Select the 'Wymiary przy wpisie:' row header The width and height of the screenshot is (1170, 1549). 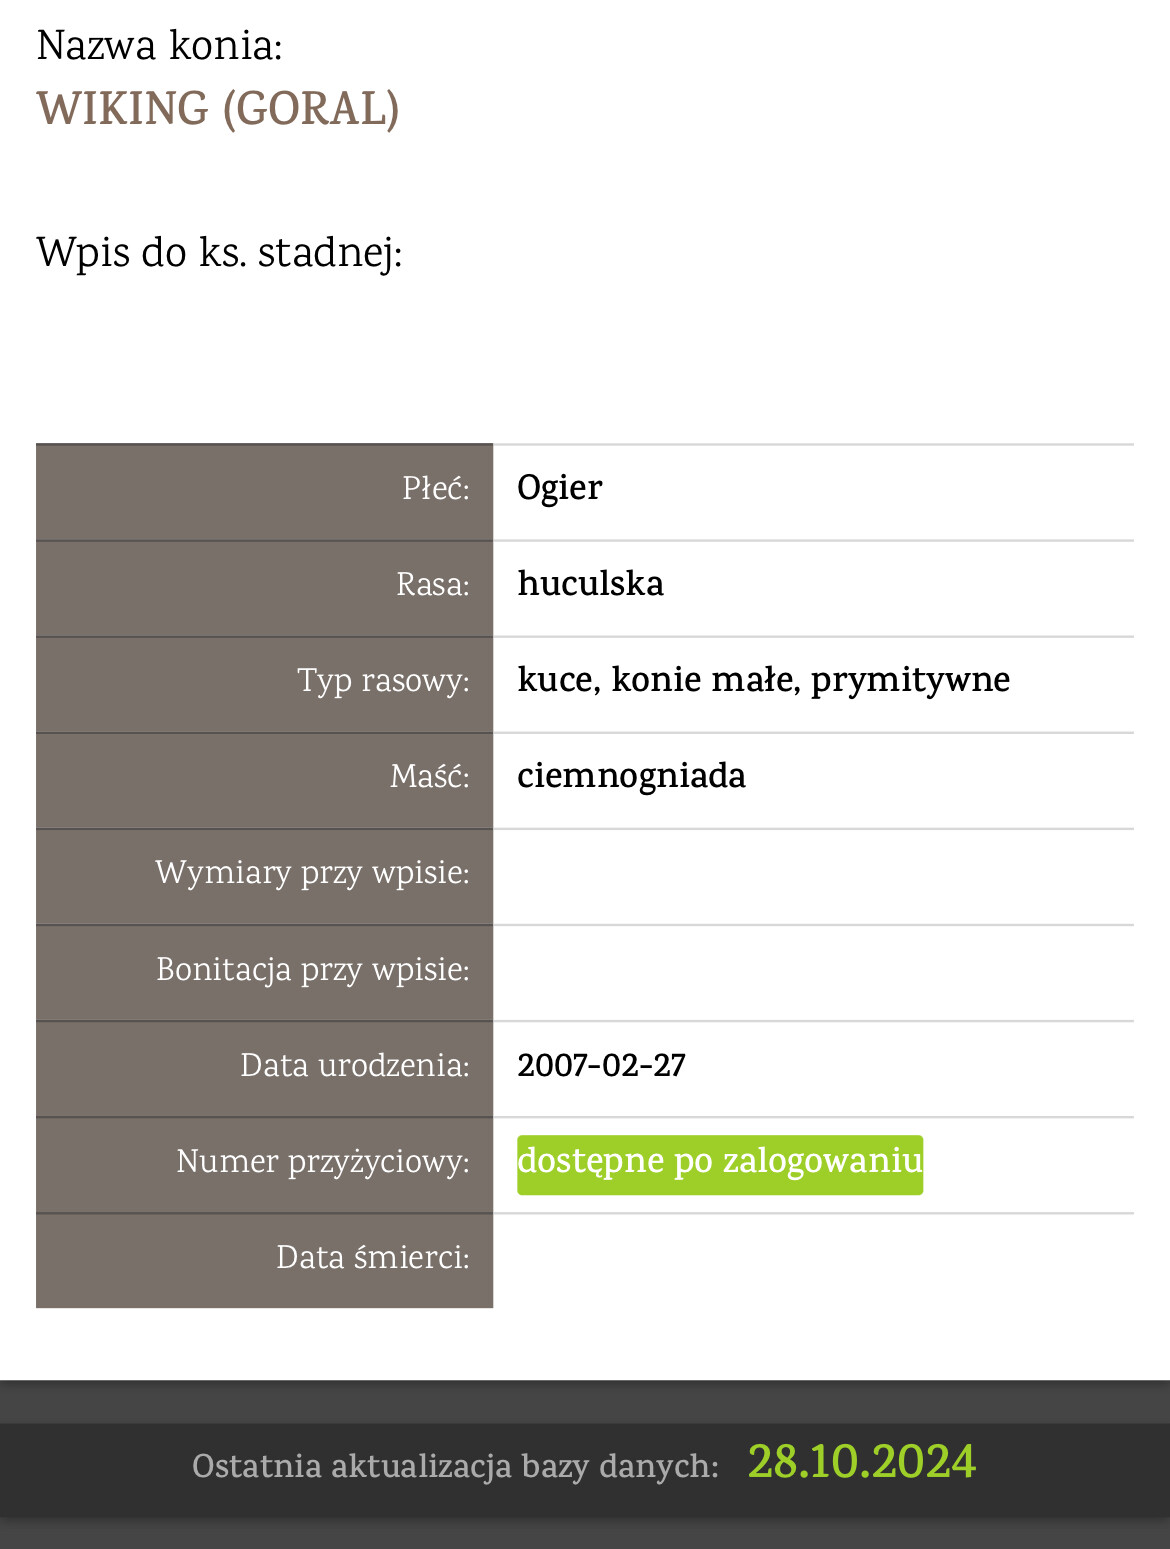coord(312,873)
